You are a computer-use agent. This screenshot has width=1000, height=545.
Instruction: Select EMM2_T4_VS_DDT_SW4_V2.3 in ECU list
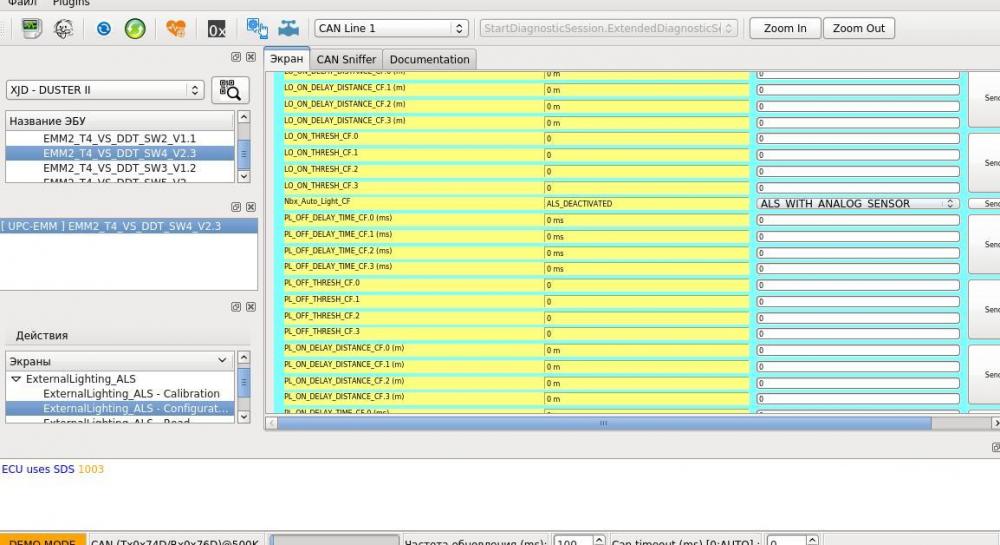[x=119, y=153]
